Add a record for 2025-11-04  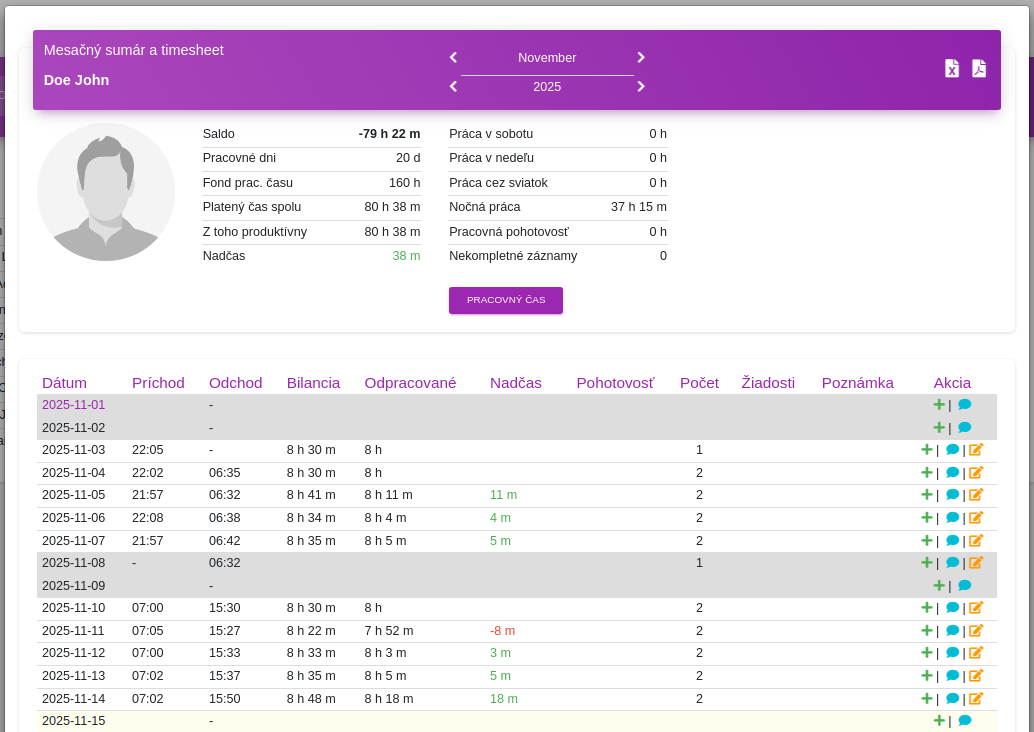pos(927,472)
